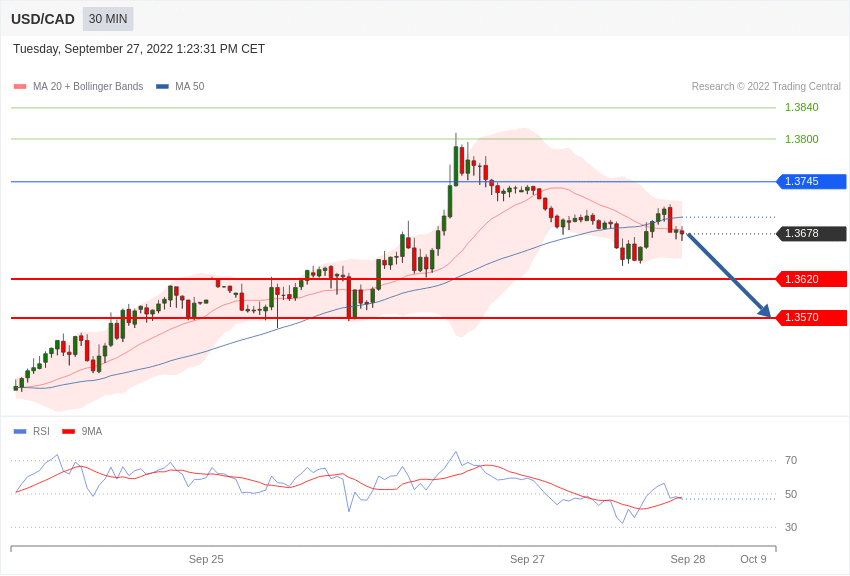Viewport: 850px width, 576px height.
Task: Click the '9MA' legend label
Action: point(92,432)
